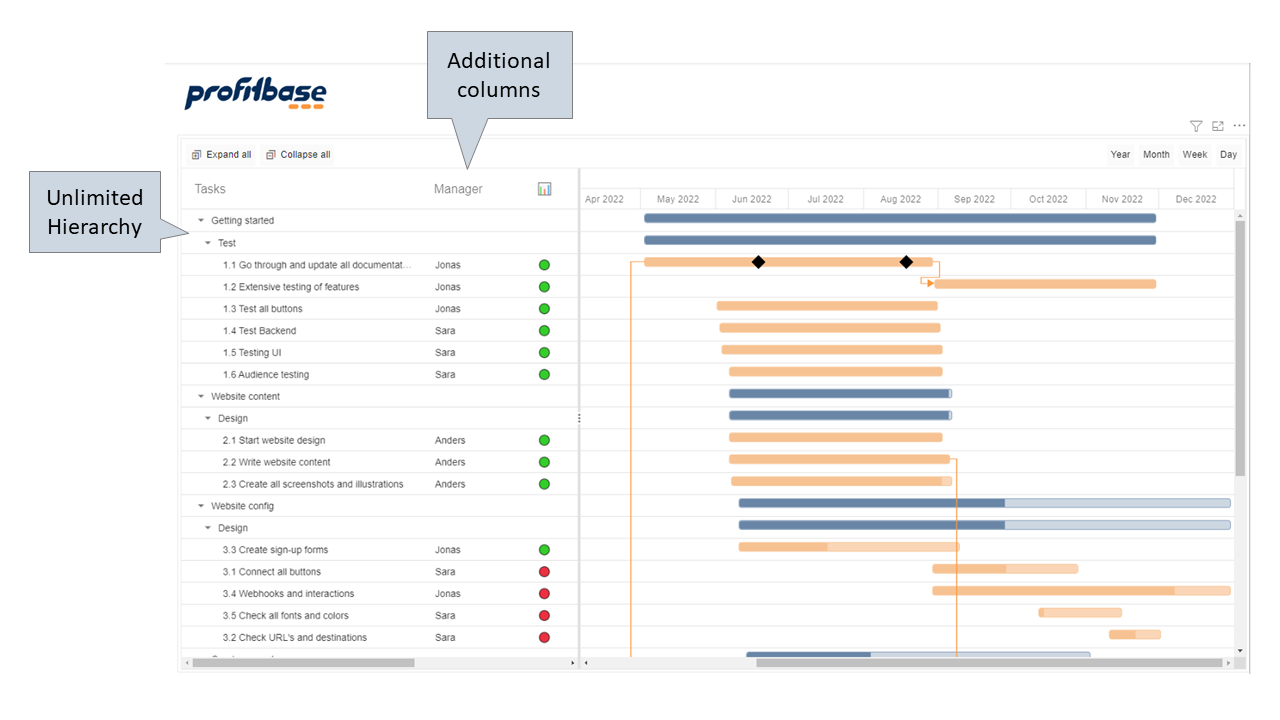Click the Manager column header

(458, 189)
